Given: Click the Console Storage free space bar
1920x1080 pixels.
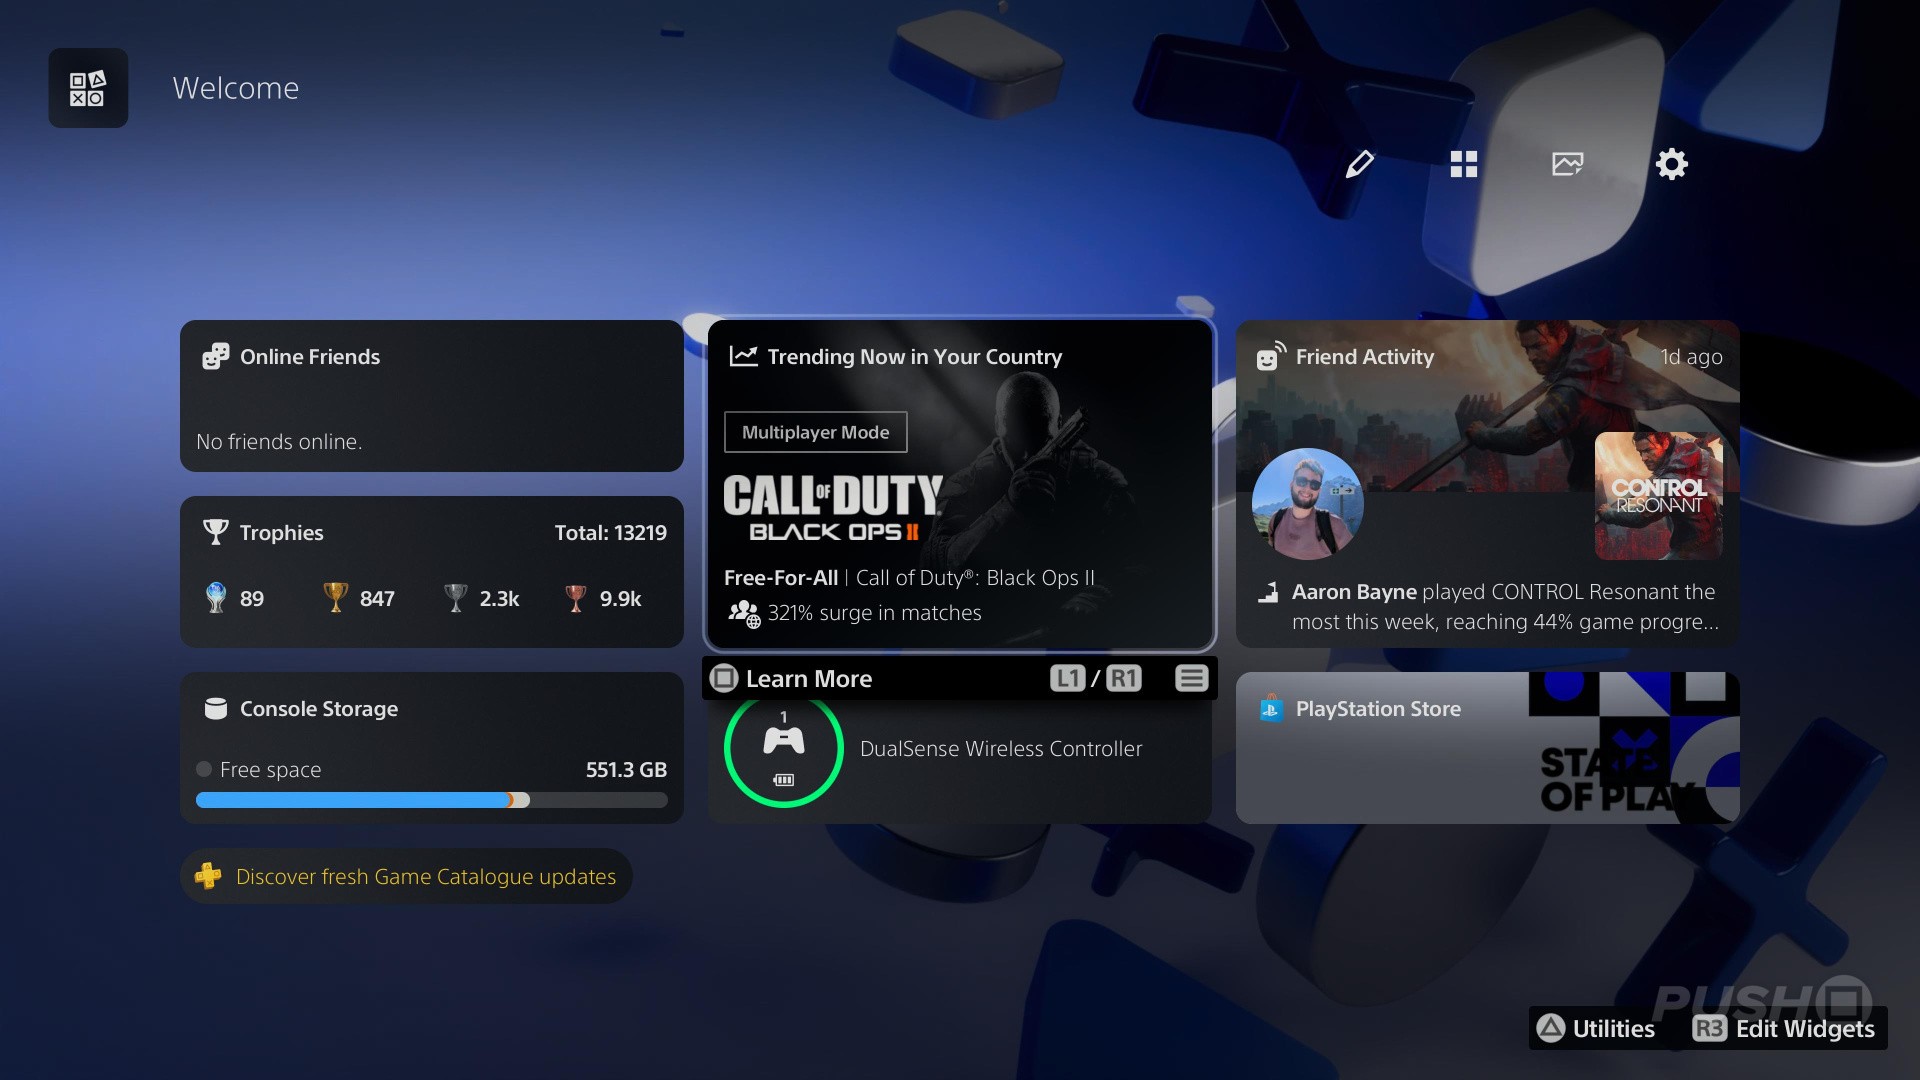Looking at the screenshot, I should pos(432,800).
